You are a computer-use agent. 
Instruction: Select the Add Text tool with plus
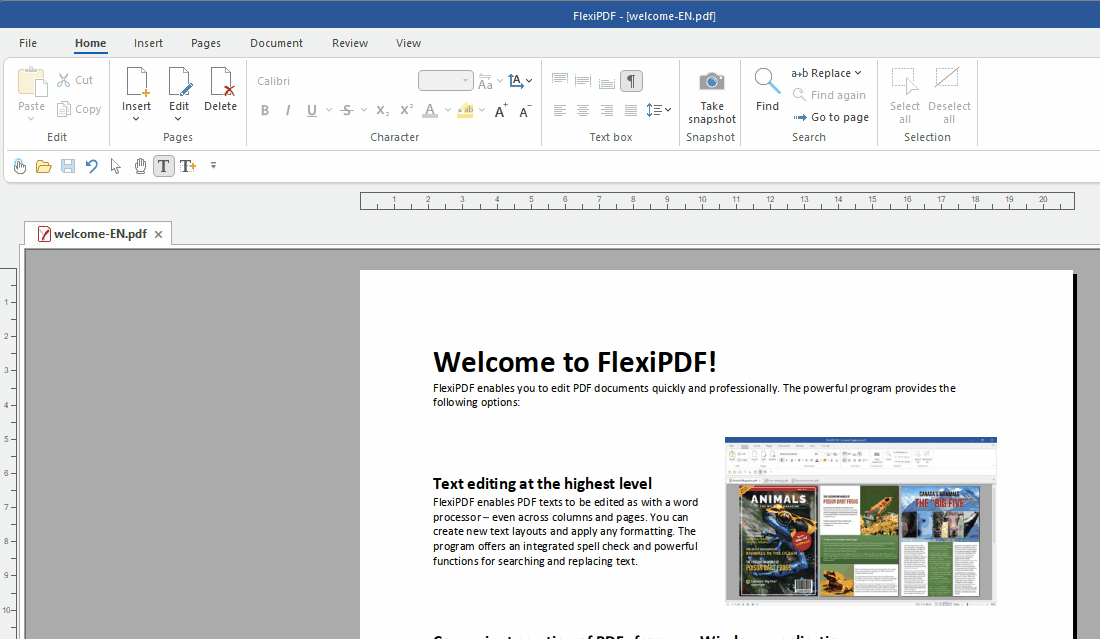point(188,166)
